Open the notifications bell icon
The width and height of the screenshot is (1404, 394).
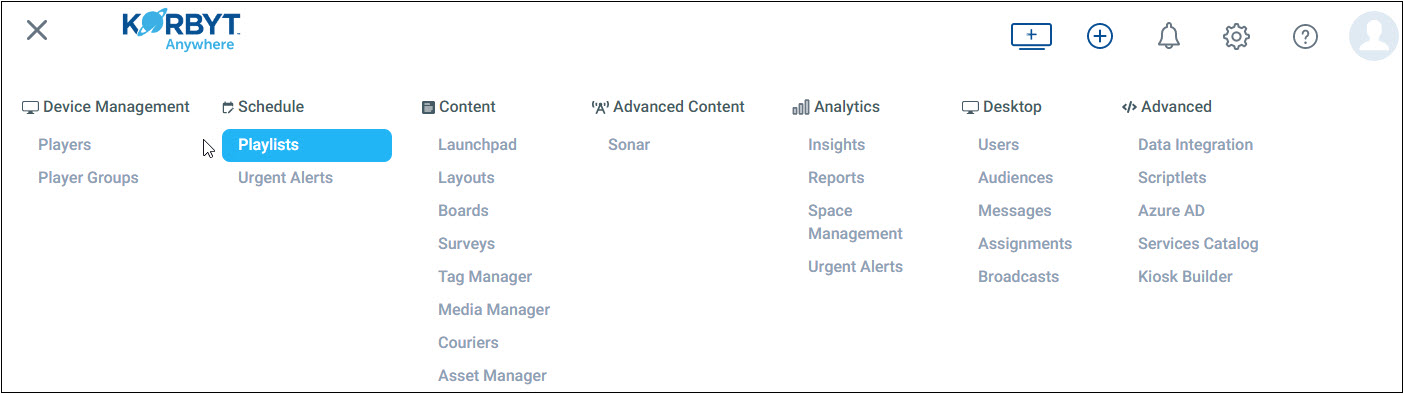coord(1168,37)
